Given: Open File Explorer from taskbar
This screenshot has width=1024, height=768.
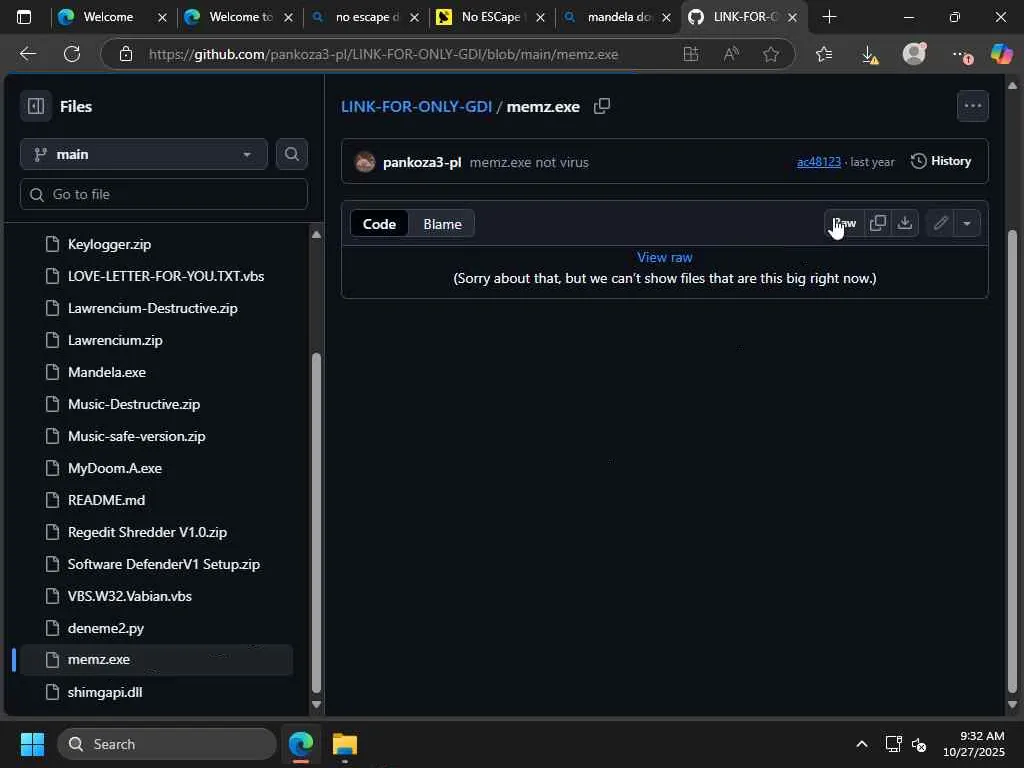Looking at the screenshot, I should [344, 744].
